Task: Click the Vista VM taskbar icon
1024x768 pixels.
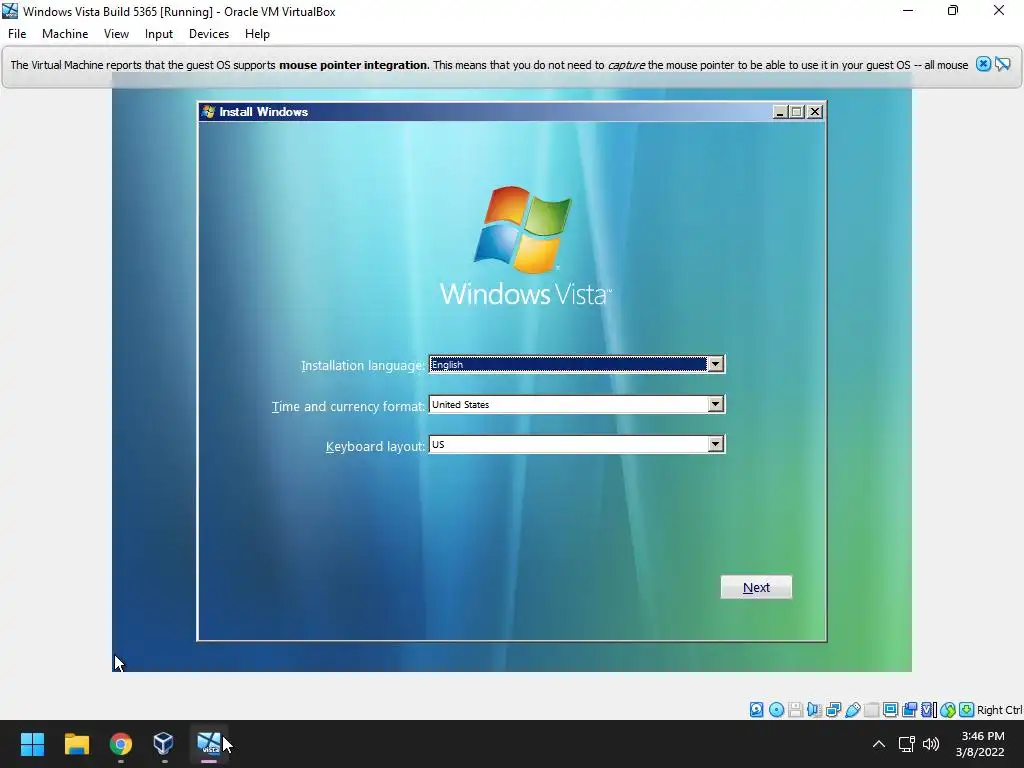Action: coord(209,744)
